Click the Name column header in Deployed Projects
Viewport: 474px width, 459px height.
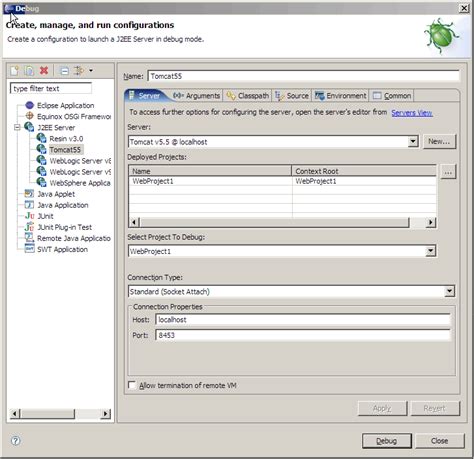coord(210,171)
